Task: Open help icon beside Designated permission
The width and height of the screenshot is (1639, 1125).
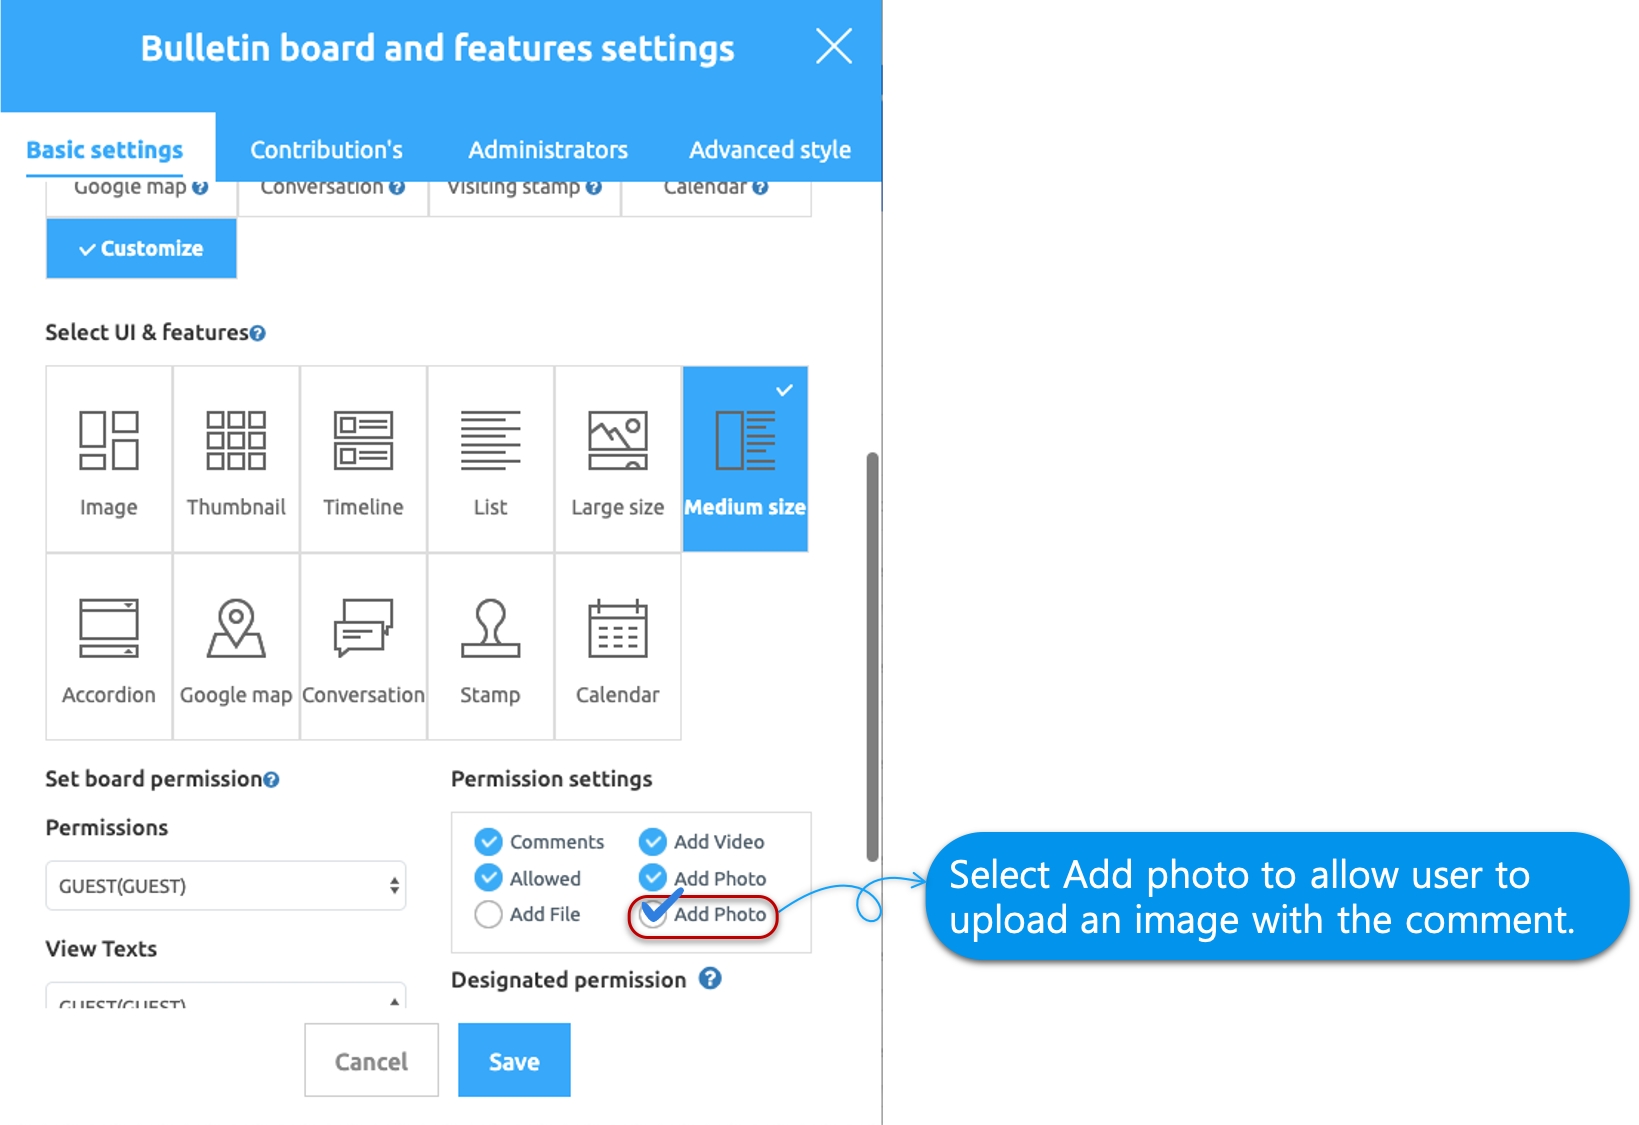Action: point(710,979)
